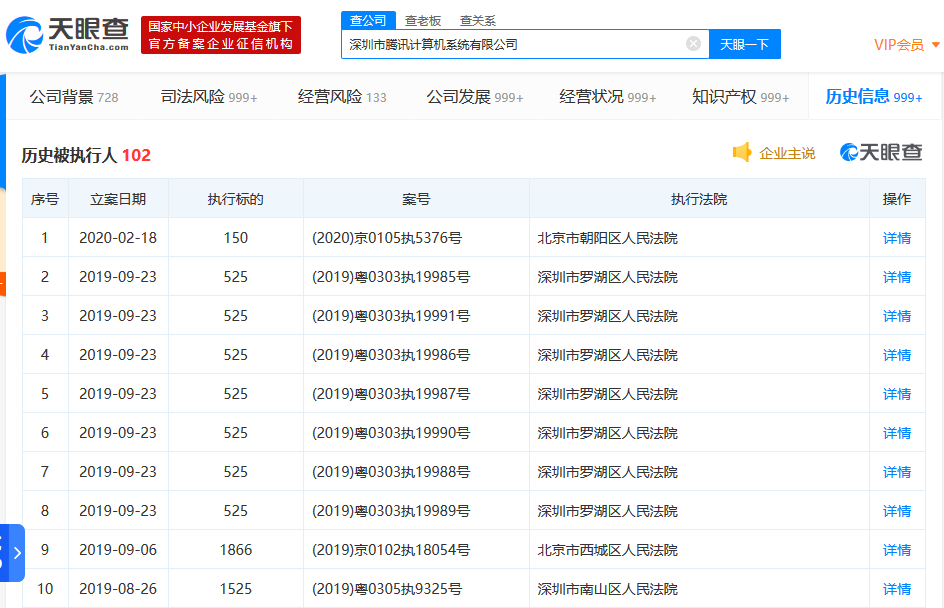Viewport: 944px width, 608px height.
Task: Open the 公司背景 728 tab
Action: (x=74, y=97)
